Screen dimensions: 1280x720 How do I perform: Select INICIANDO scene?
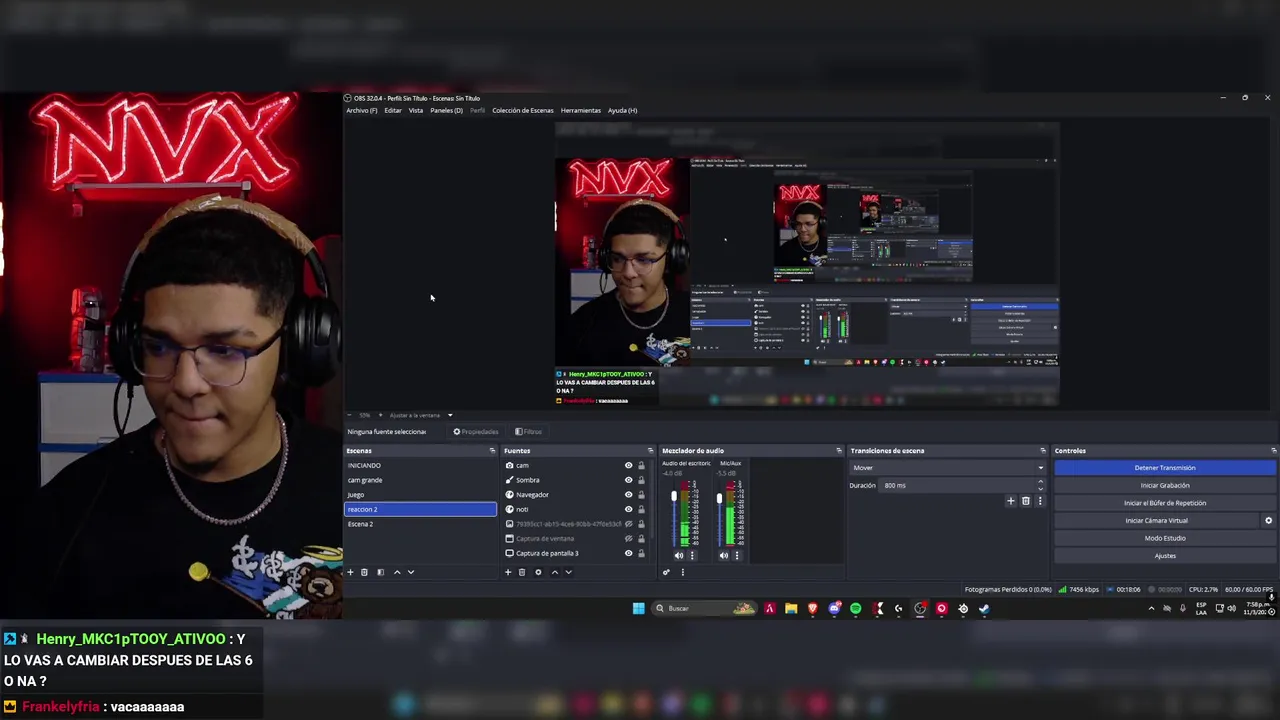[x=420, y=465]
